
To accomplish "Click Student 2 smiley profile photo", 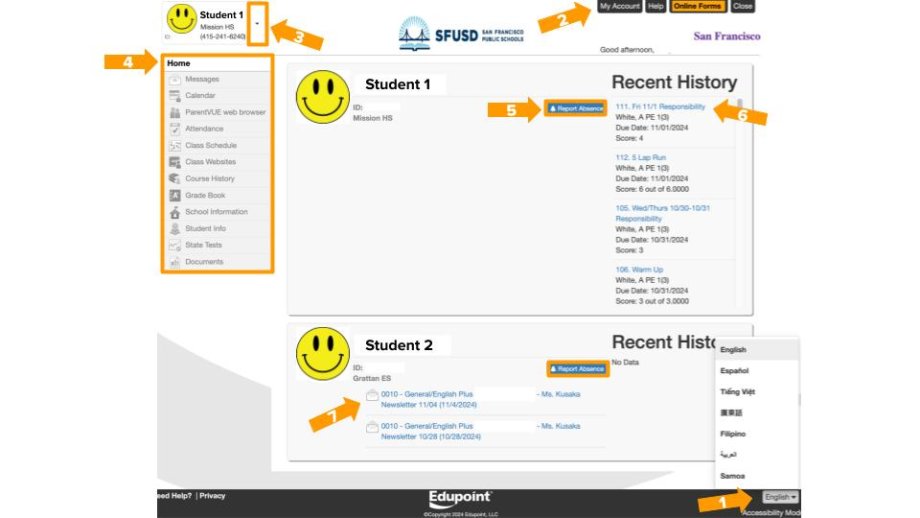I will click(x=322, y=352).
